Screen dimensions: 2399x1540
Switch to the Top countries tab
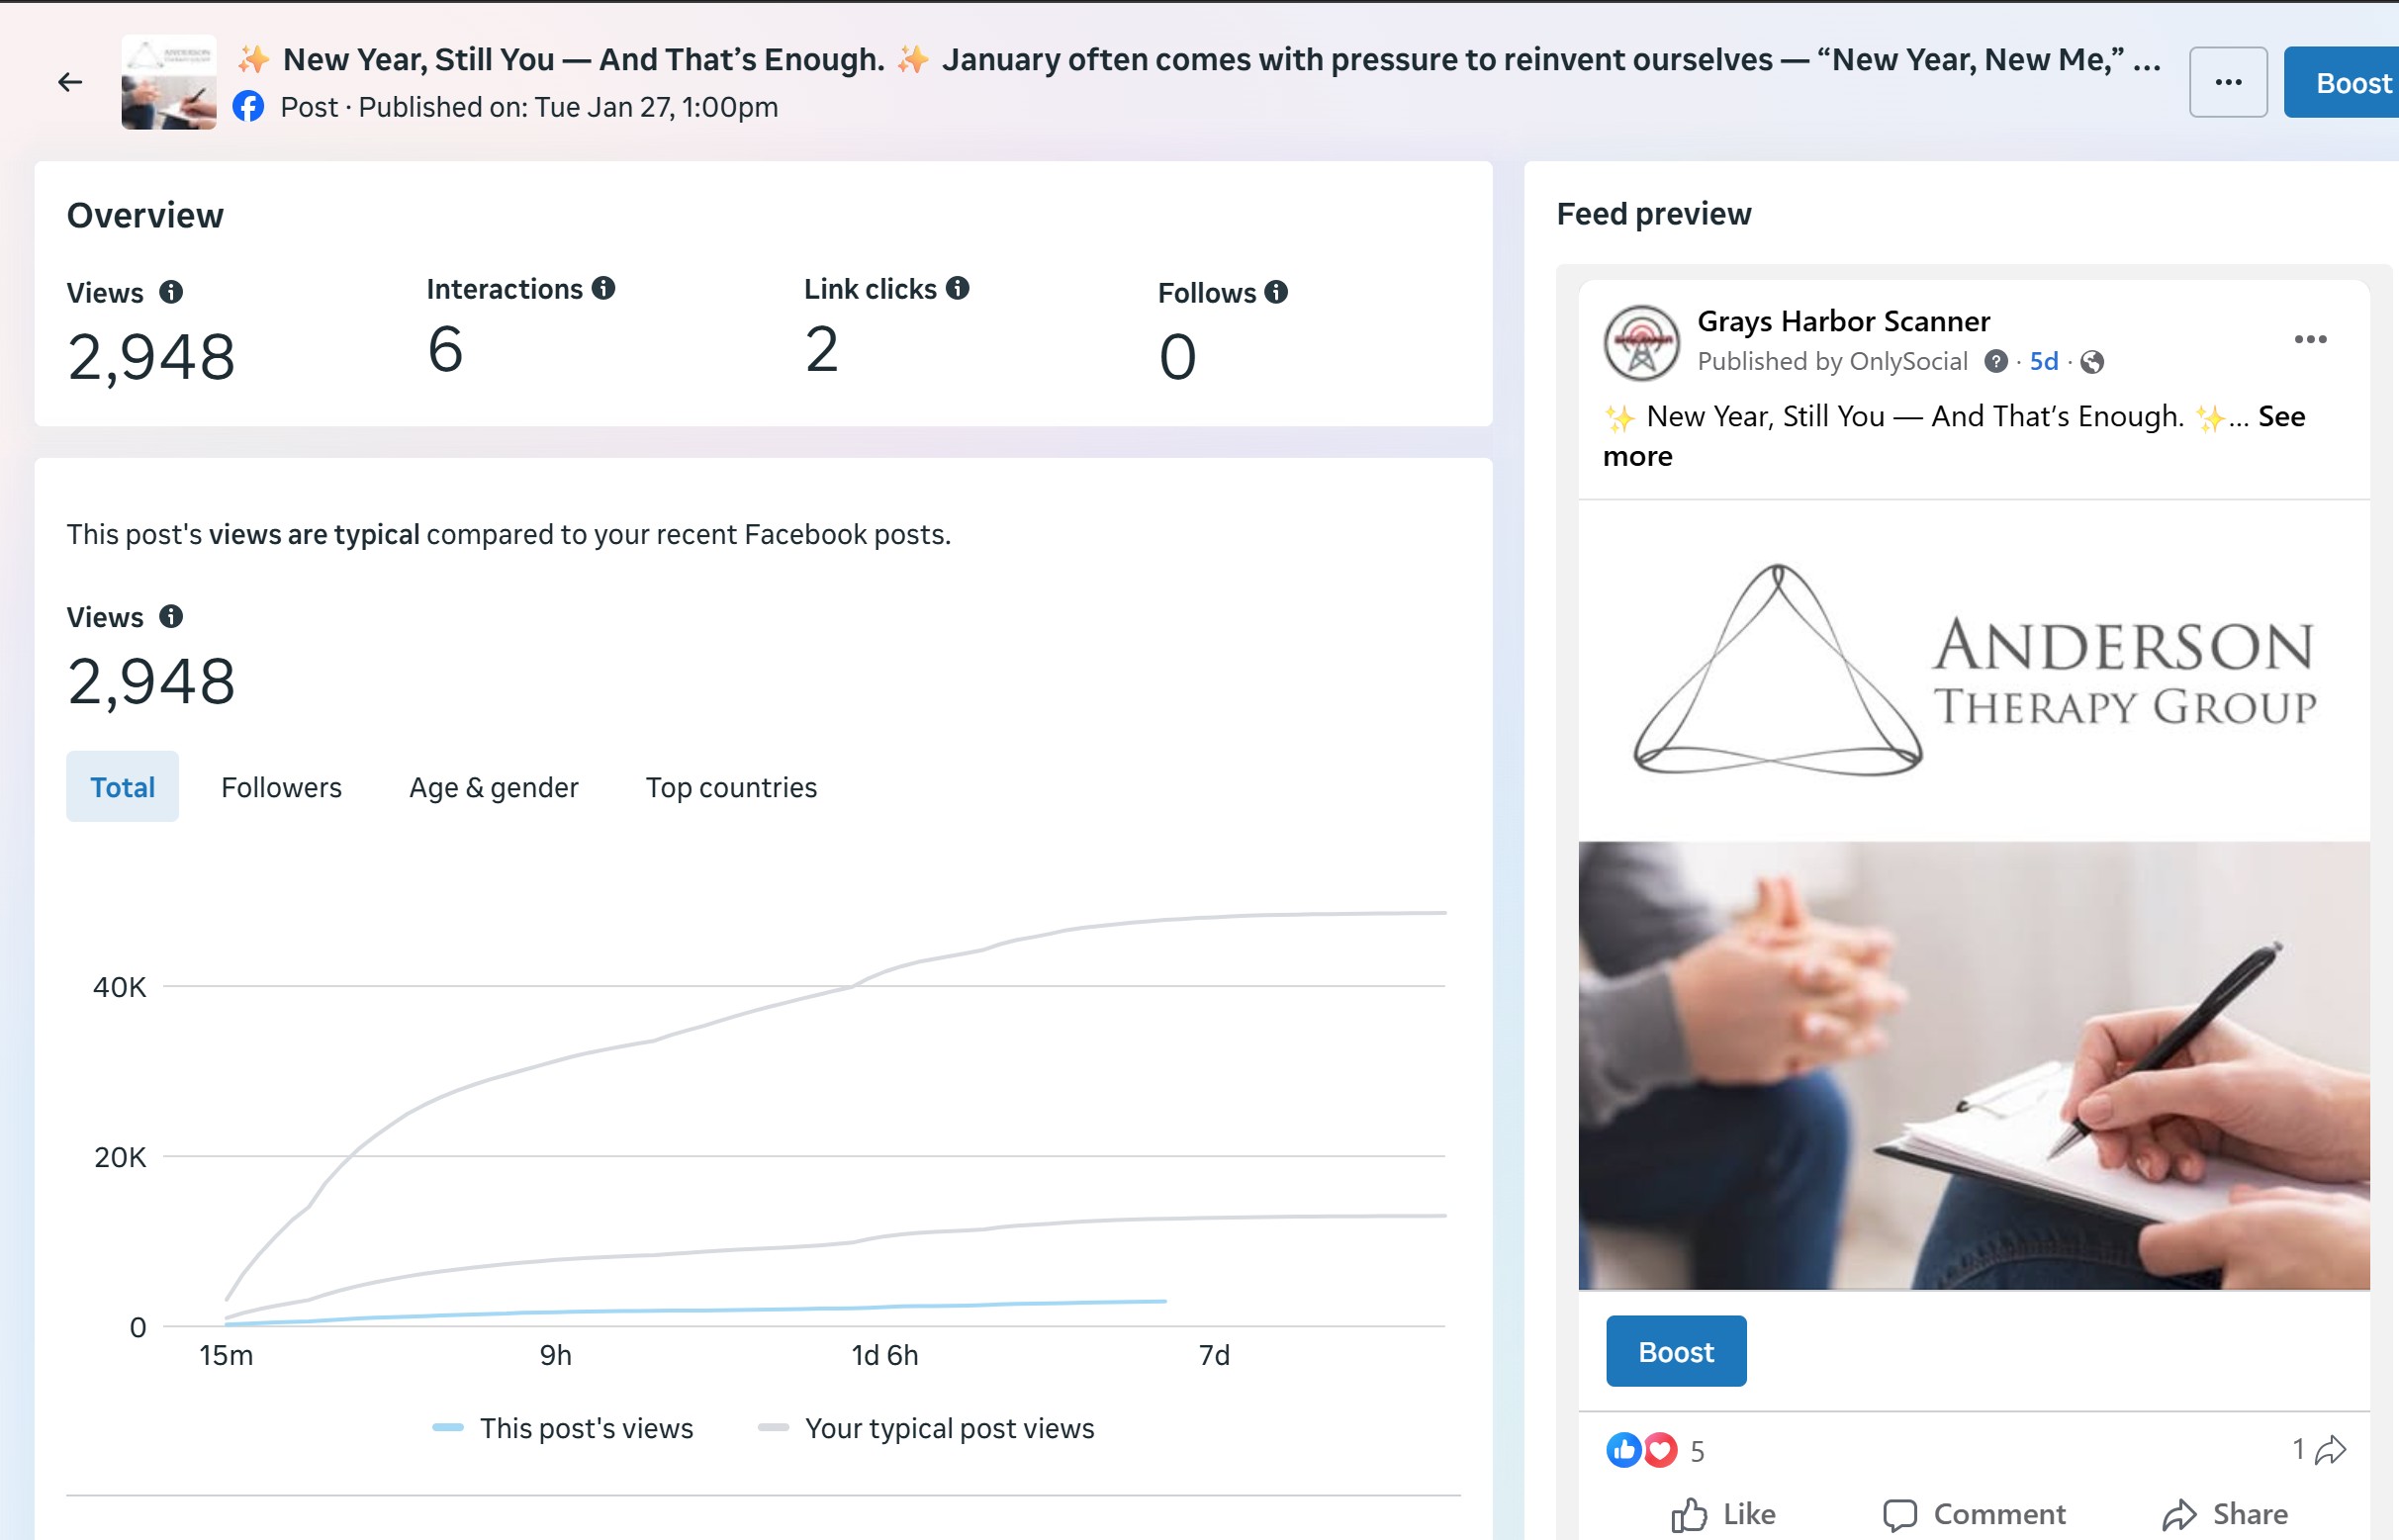point(731,787)
